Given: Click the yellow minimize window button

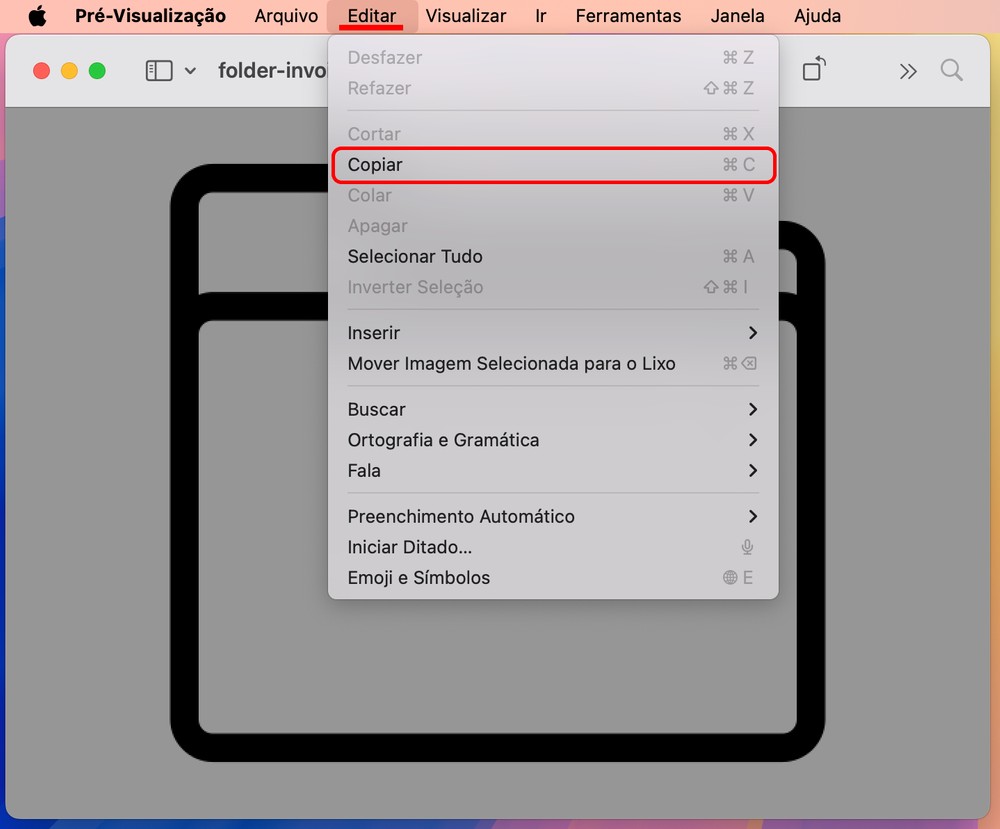Looking at the screenshot, I should [x=69, y=71].
